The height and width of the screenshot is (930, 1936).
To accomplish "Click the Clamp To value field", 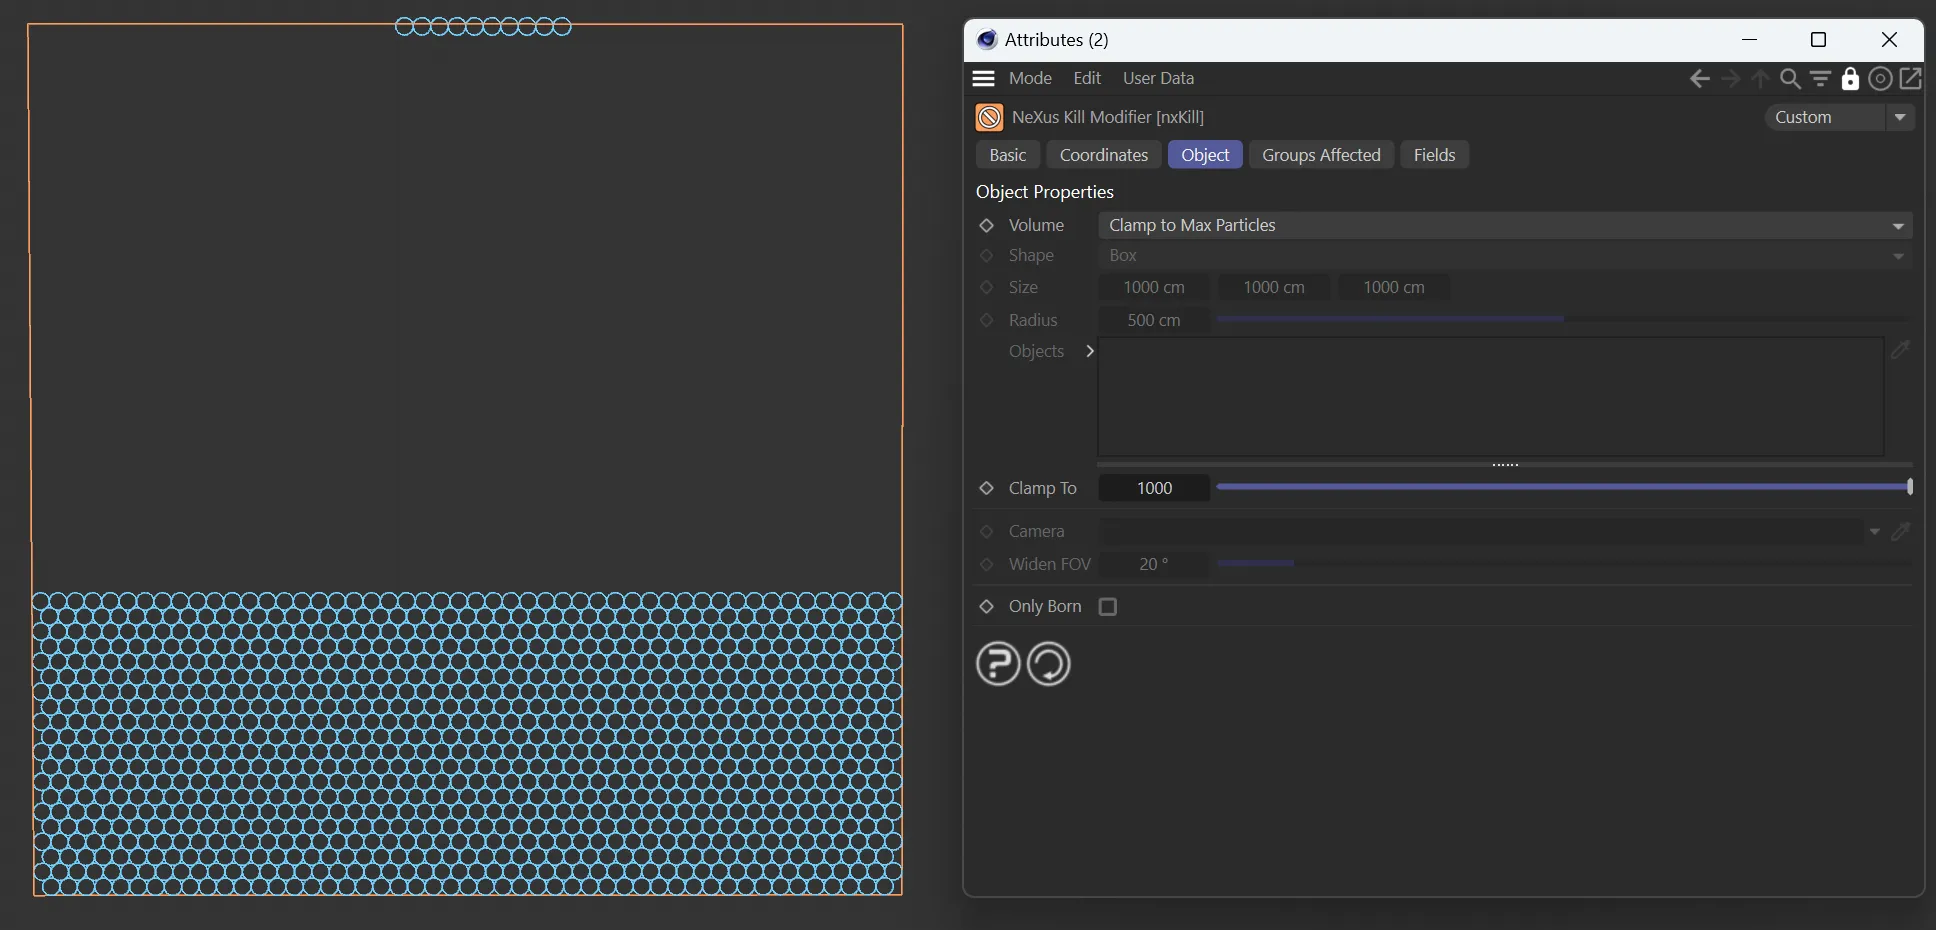I will [1154, 488].
